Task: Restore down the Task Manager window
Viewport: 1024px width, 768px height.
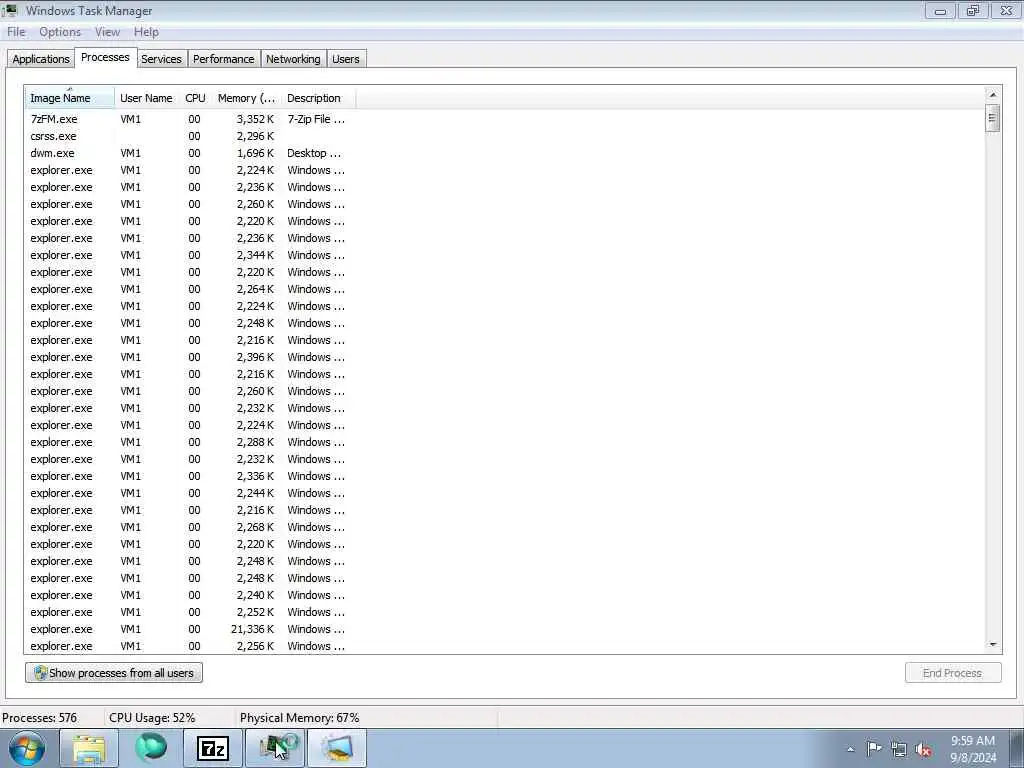Action: tap(973, 10)
